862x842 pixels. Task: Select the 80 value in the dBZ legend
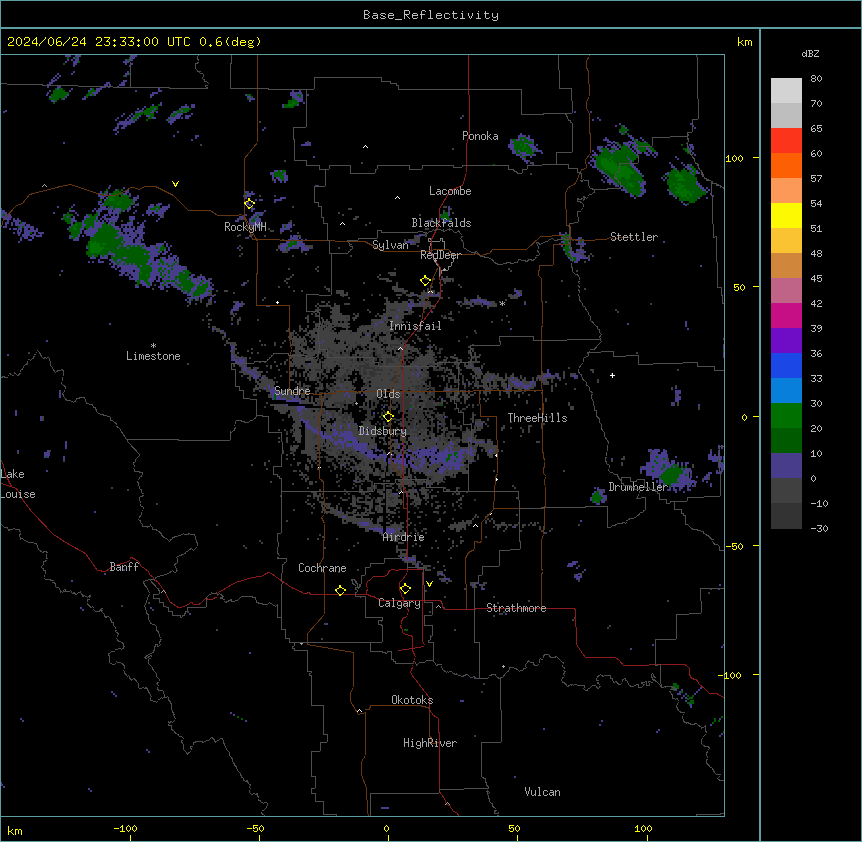[816, 79]
